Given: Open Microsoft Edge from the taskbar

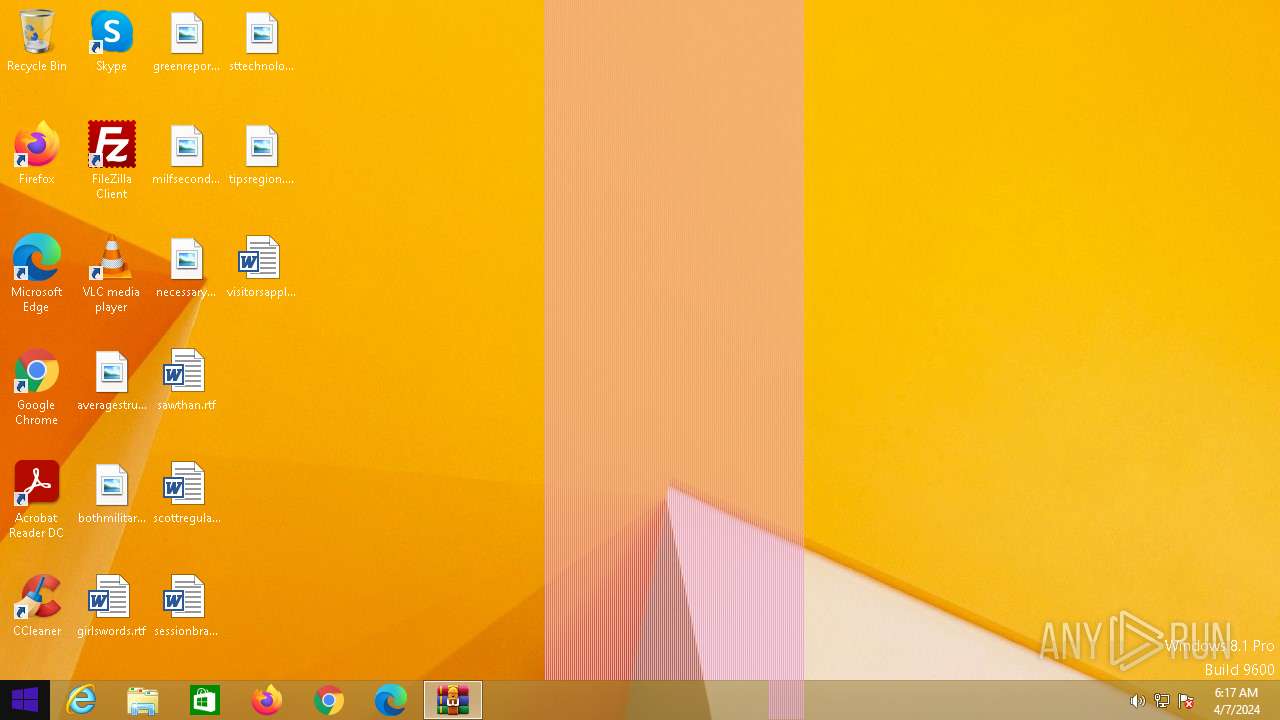Looking at the screenshot, I should point(391,700).
